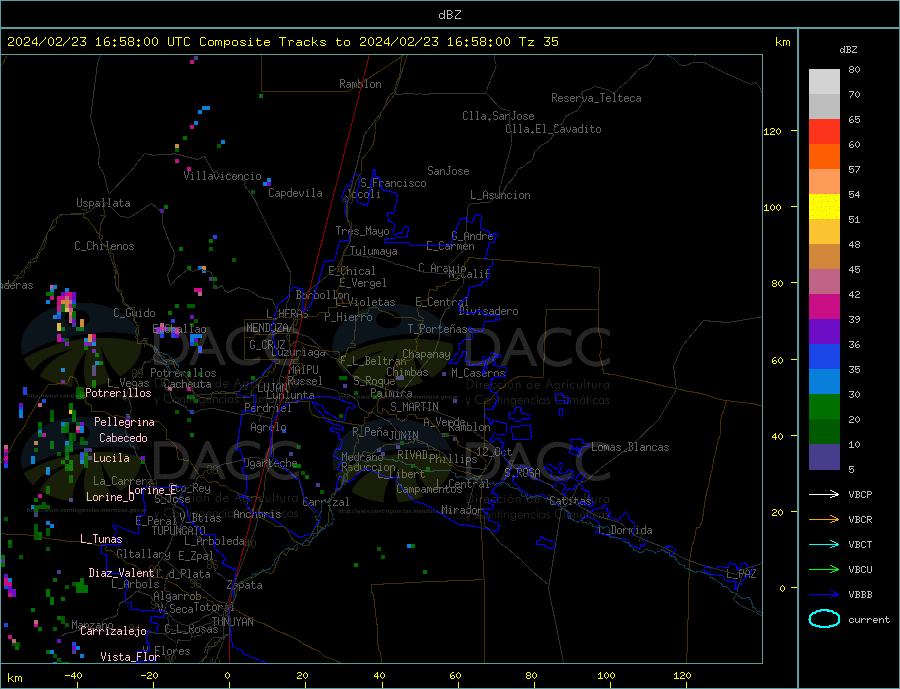
Task: Click the 'TUNUYAN' place label
Action: pyautogui.click(x=232, y=622)
